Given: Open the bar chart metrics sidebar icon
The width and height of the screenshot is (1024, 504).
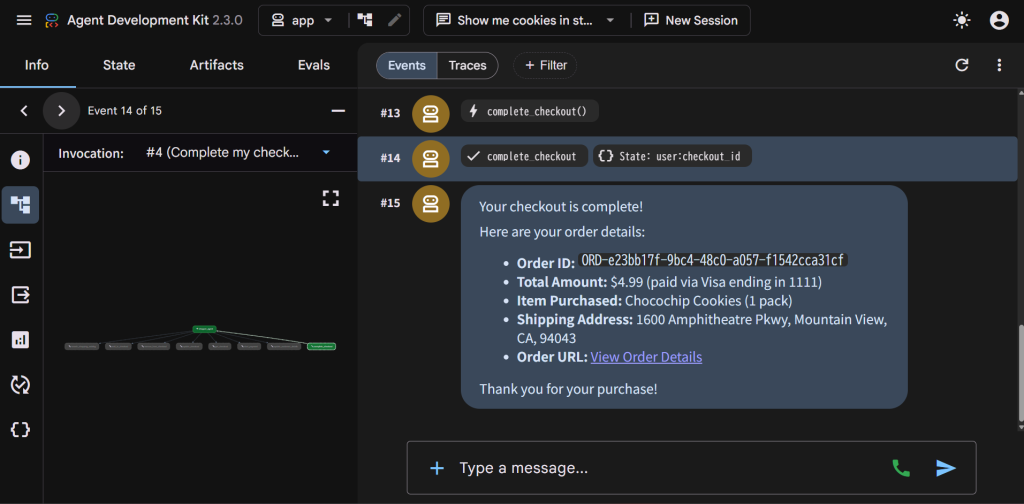Looking at the screenshot, I should point(20,339).
